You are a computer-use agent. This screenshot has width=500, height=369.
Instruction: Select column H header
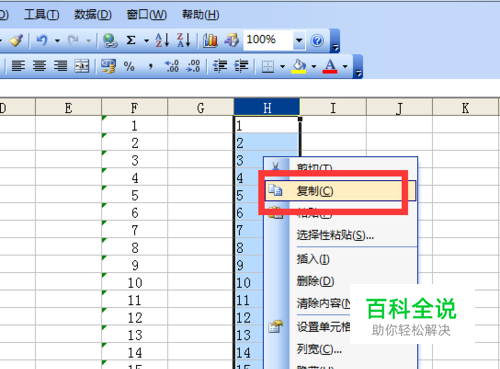pyautogui.click(x=267, y=108)
